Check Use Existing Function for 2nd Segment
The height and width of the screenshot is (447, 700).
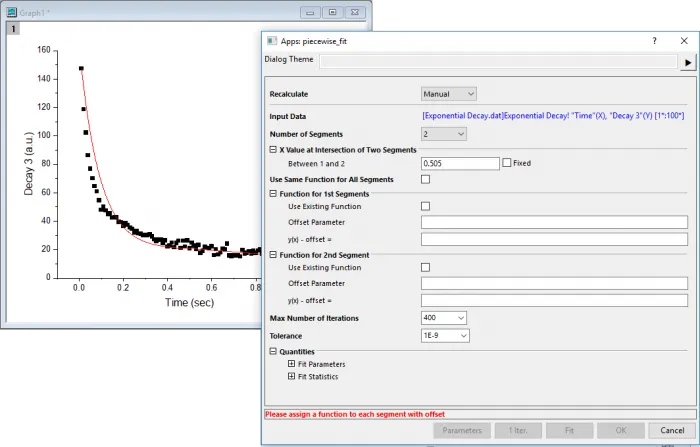425,267
